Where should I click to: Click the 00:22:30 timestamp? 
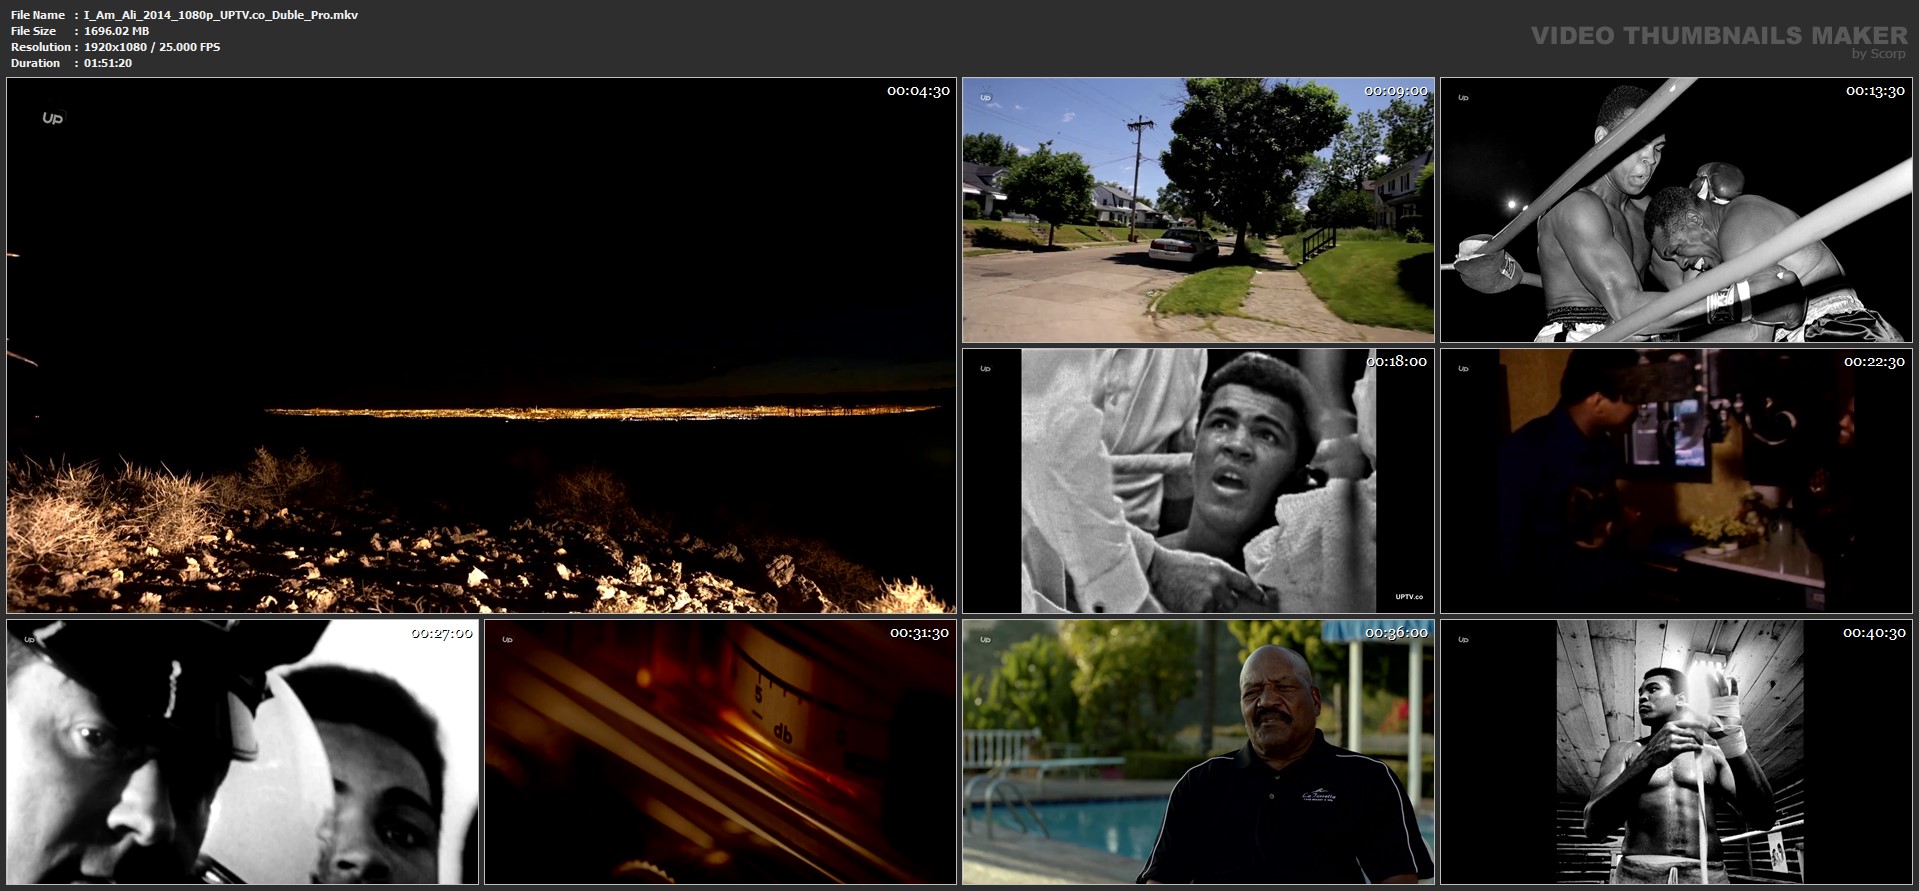1874,362
